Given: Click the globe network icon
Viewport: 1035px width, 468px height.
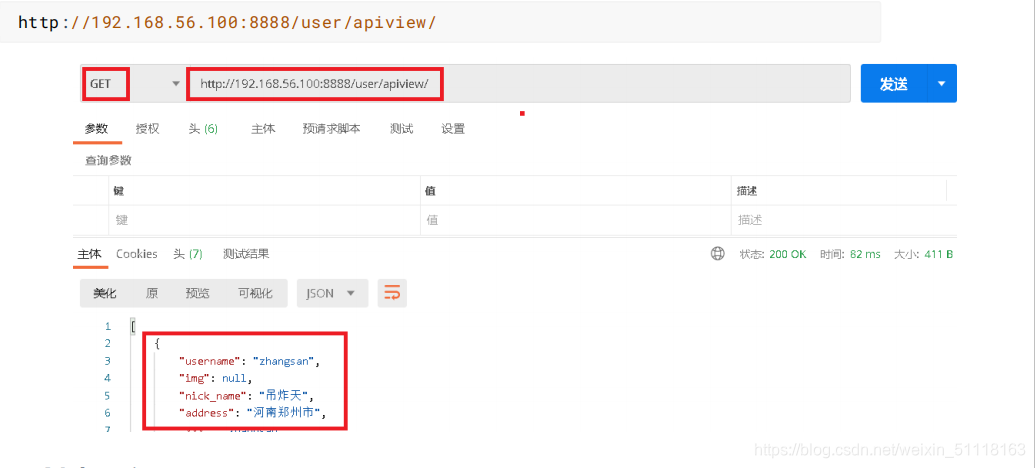Looking at the screenshot, I should click(718, 254).
